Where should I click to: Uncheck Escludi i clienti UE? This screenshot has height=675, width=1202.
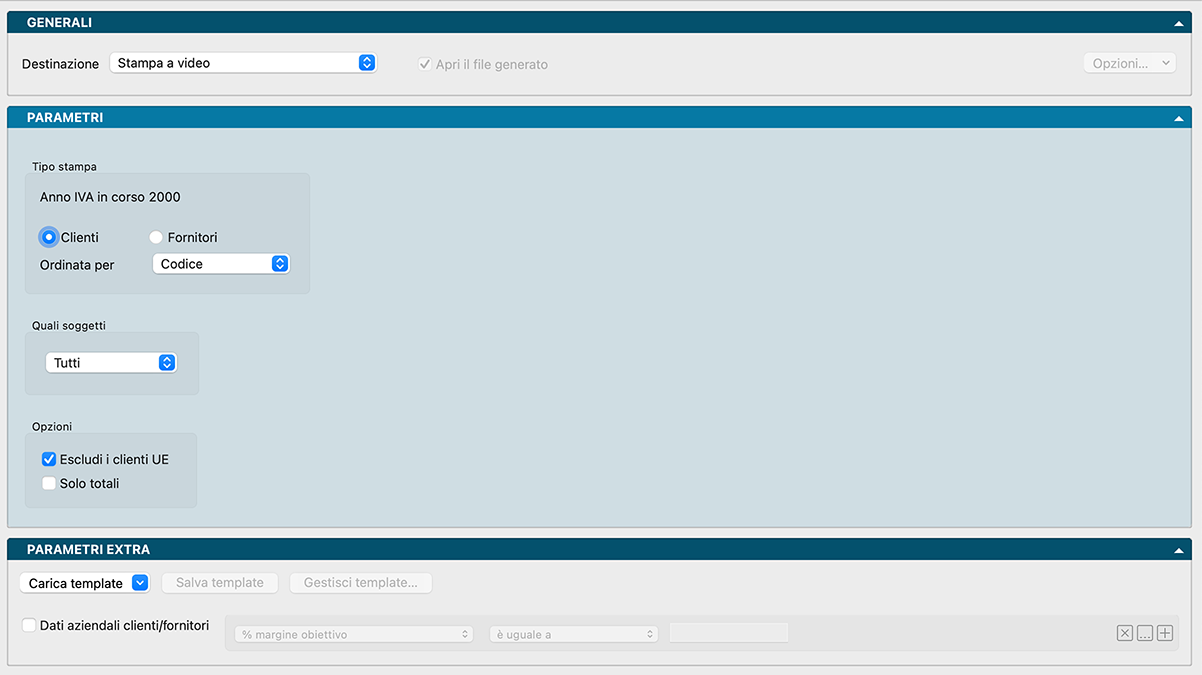click(x=49, y=460)
